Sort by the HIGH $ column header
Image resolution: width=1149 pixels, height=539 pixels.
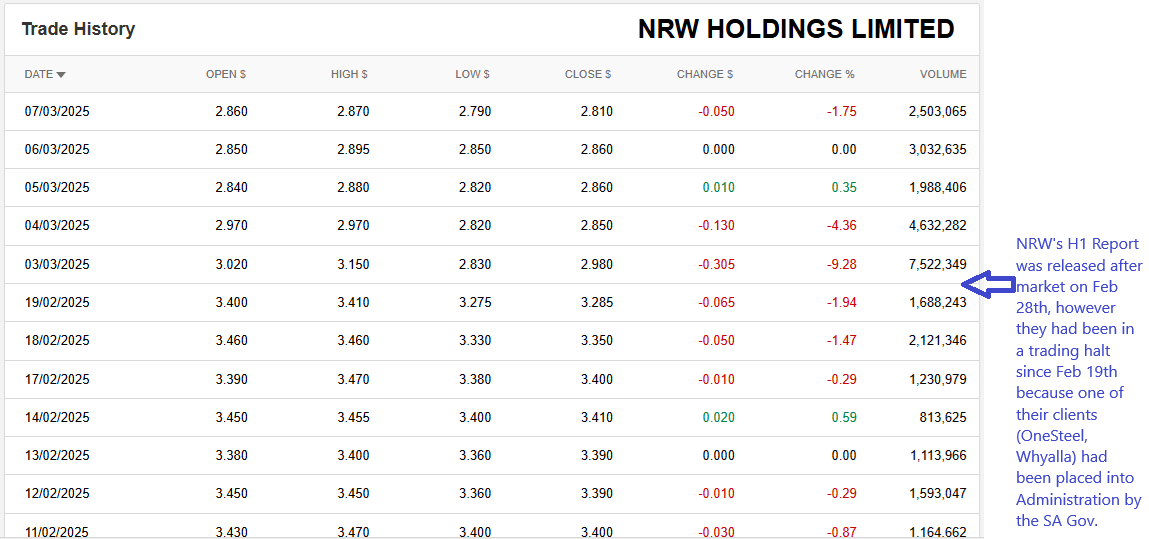[349, 74]
